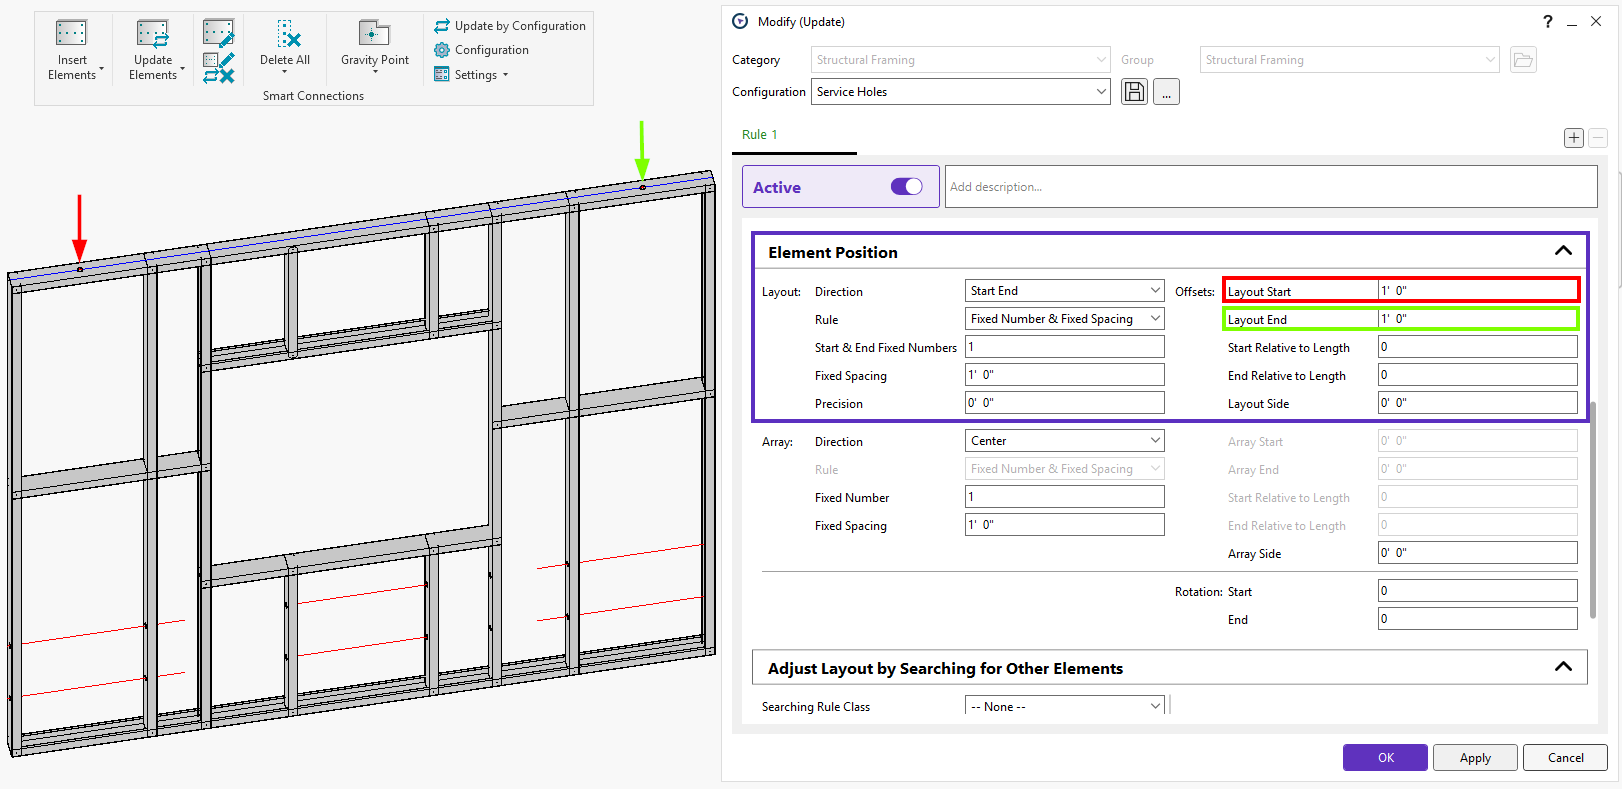
Task: Open the Gravity Point tool
Action: (374, 34)
